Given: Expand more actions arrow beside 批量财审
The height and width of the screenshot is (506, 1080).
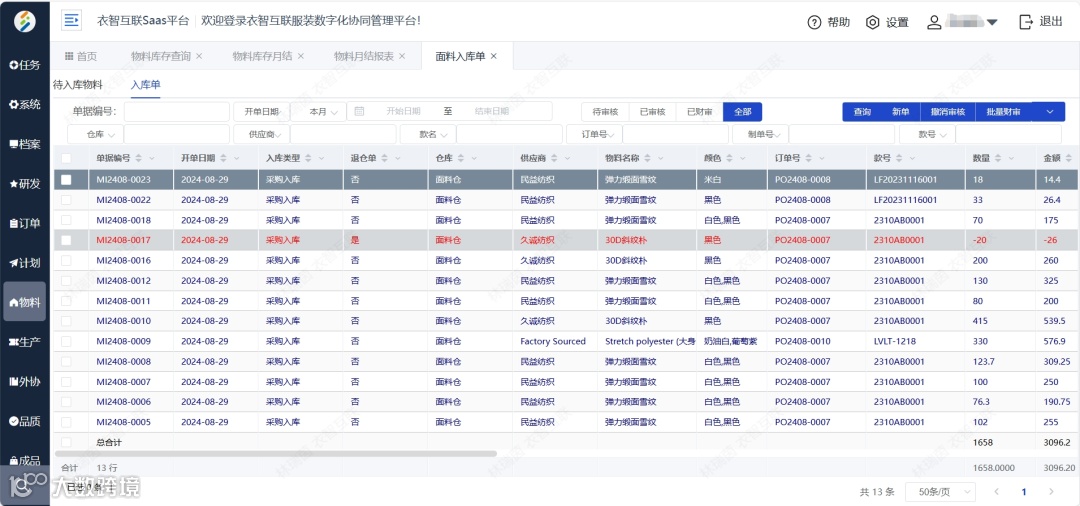Looking at the screenshot, I should tap(1049, 112).
